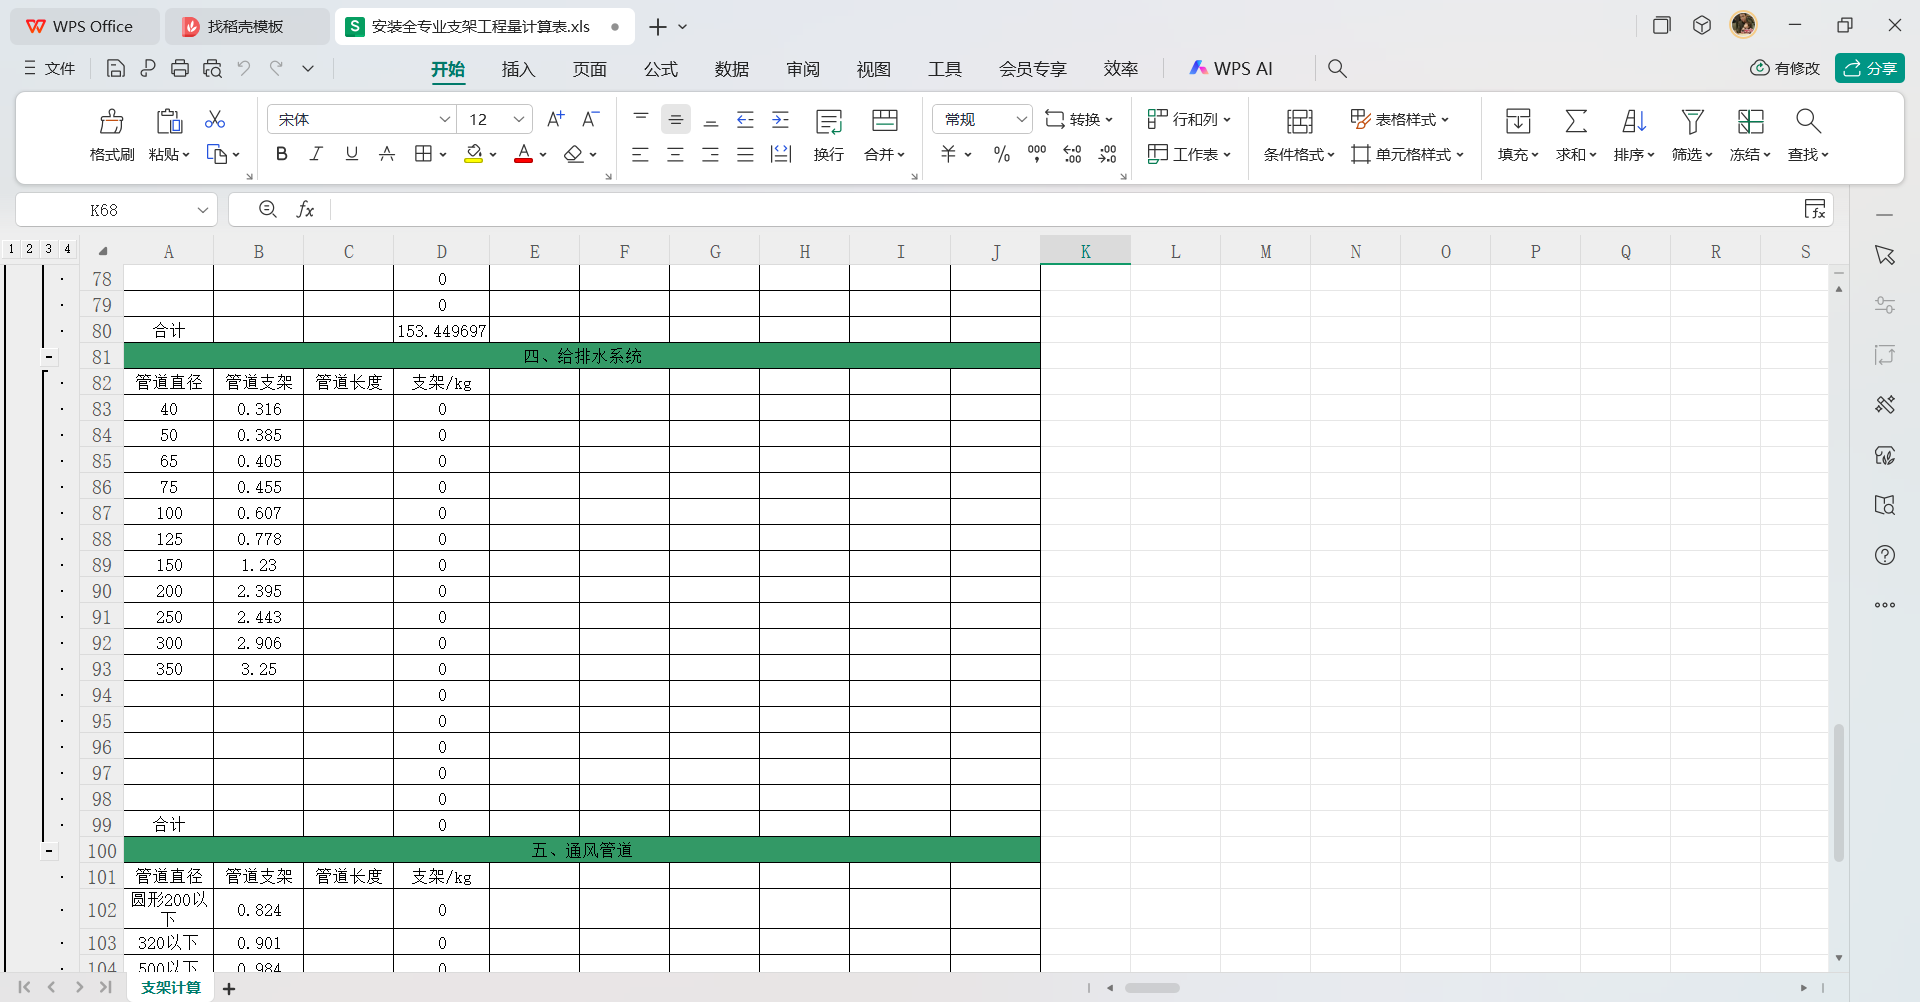Click the vertical scrollbar thumb

[1838, 793]
